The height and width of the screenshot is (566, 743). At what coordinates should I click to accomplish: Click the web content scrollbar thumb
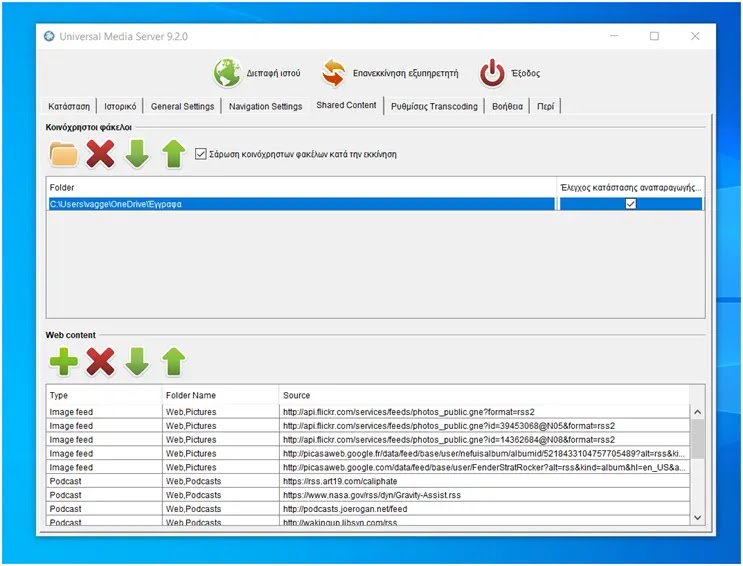point(697,438)
